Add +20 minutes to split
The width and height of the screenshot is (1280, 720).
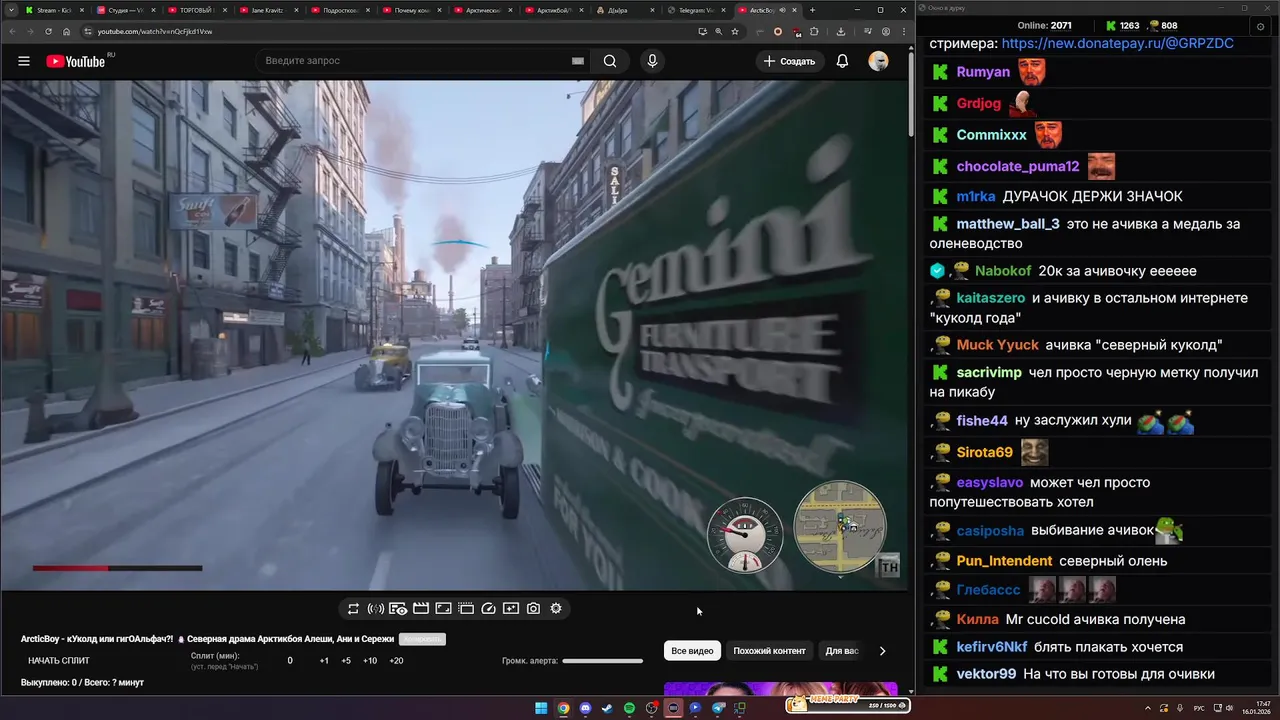[x=396, y=661]
